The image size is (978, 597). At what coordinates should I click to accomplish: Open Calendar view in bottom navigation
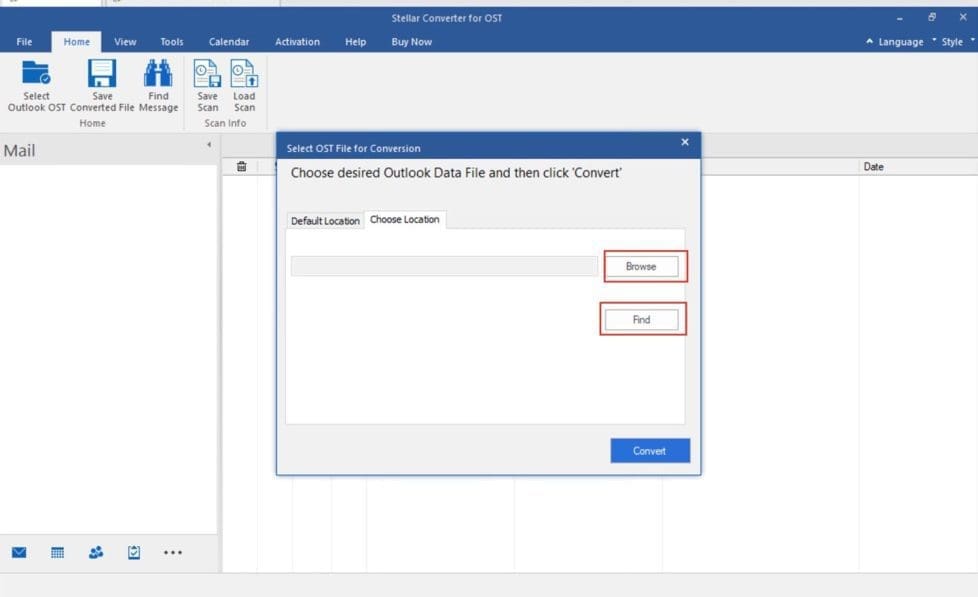pyautogui.click(x=58, y=552)
